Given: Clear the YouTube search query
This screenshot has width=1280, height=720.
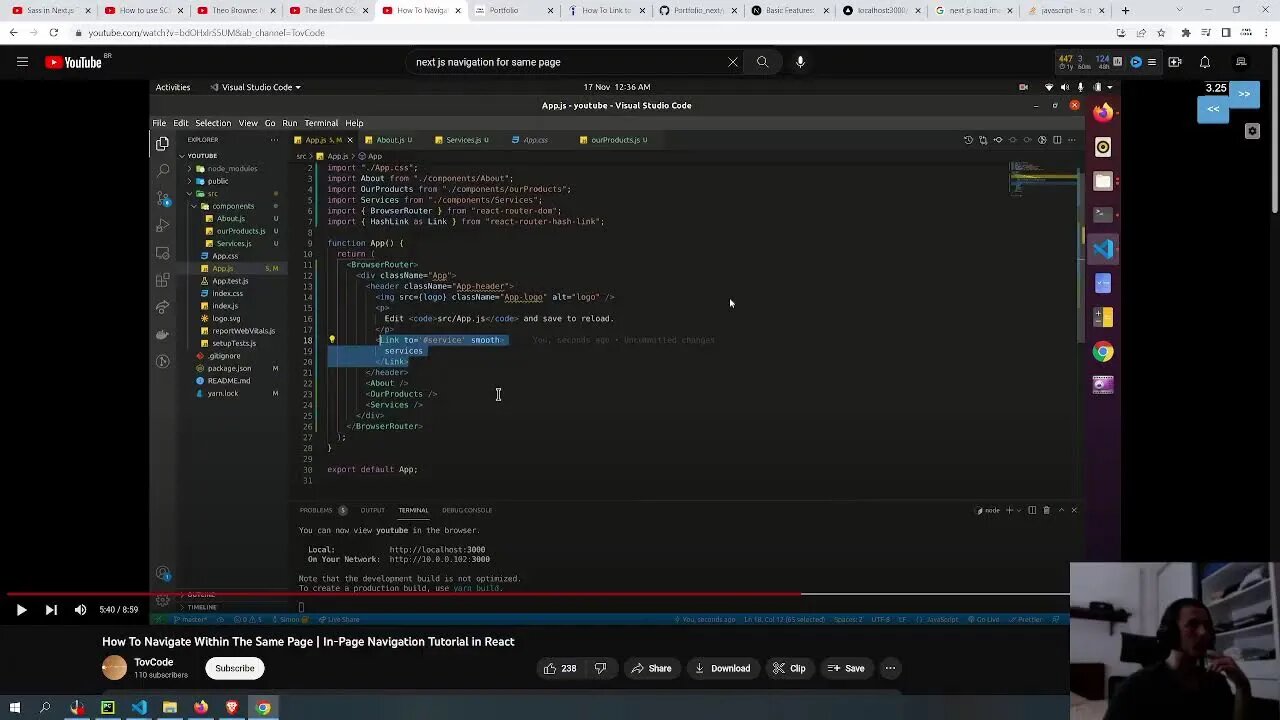Looking at the screenshot, I should pos(733,62).
